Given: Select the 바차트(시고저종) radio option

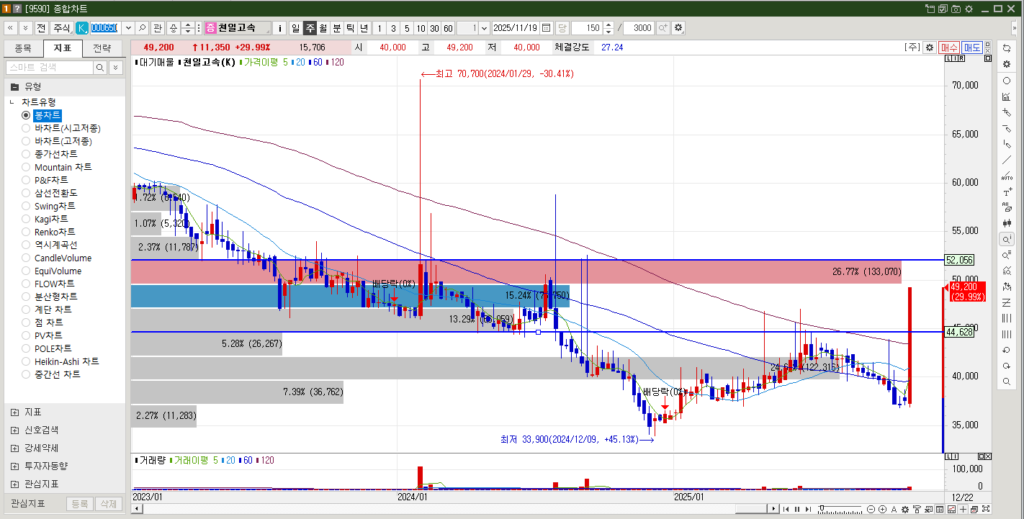Looking at the screenshot, I should pos(27,128).
